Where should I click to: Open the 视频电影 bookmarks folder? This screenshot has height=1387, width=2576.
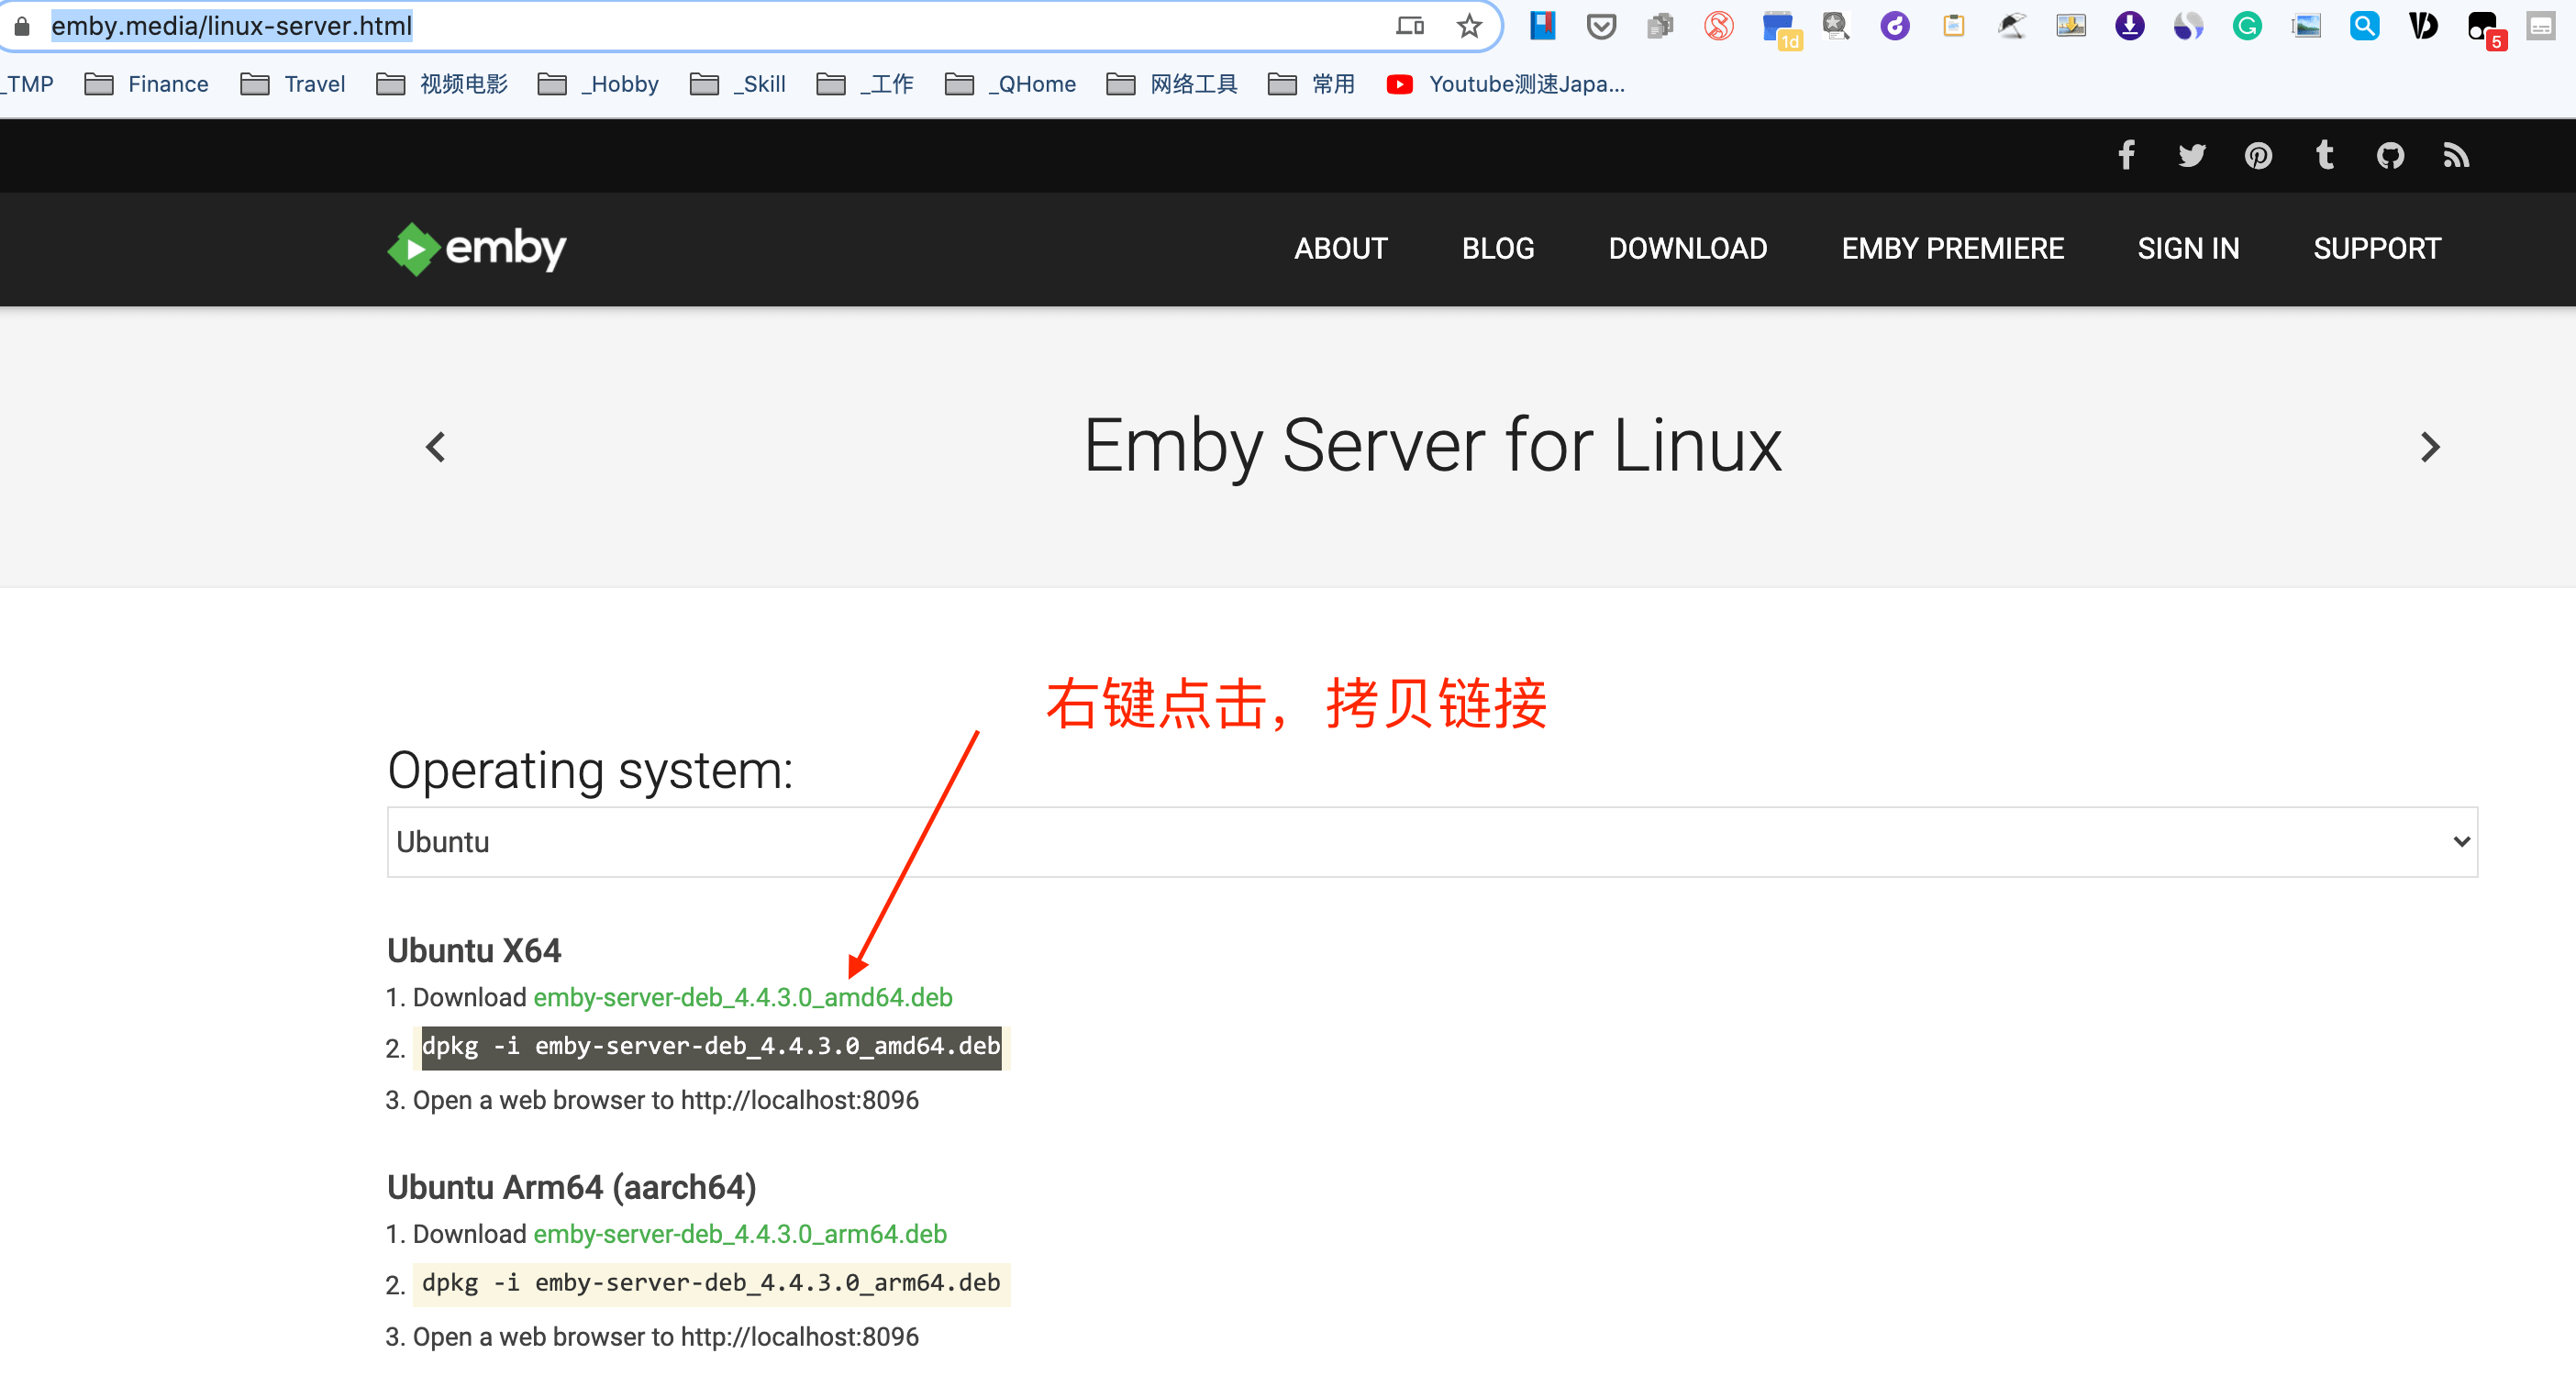click(x=443, y=84)
